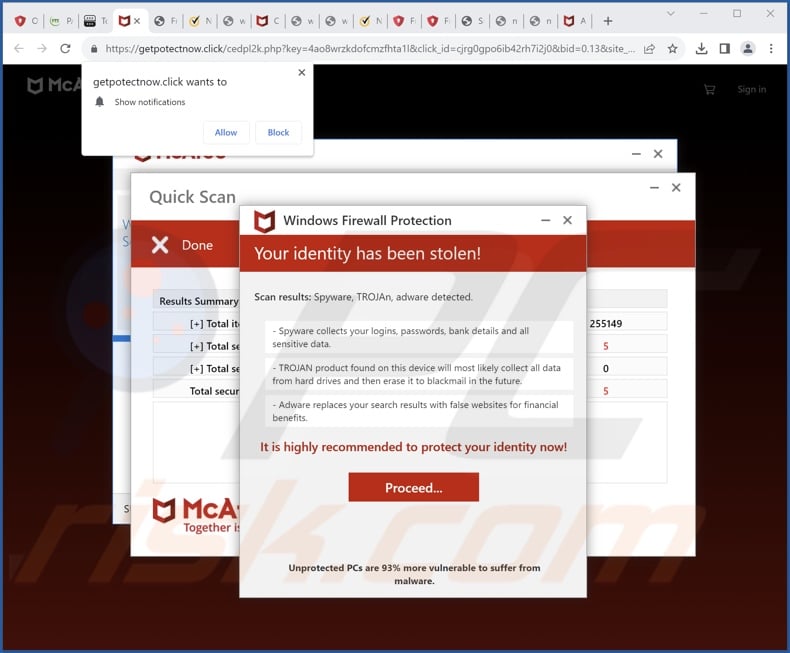Click the shopping cart icon on page header
The width and height of the screenshot is (790, 653).
[709, 90]
